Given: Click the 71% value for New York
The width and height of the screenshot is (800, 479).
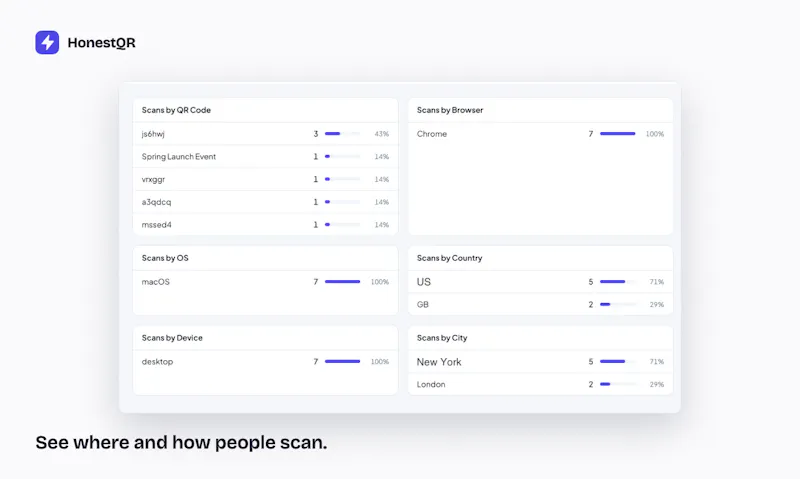Looking at the screenshot, I should [x=657, y=362].
